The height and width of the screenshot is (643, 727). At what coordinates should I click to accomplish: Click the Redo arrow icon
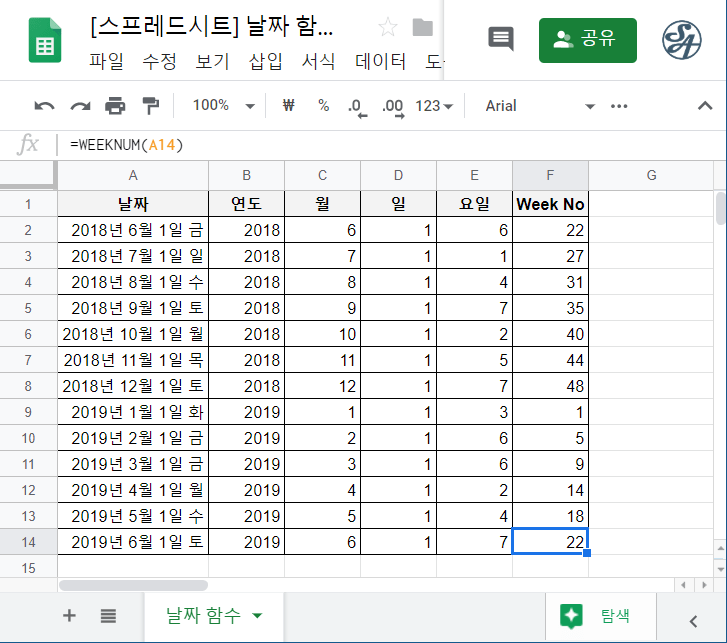[80, 106]
